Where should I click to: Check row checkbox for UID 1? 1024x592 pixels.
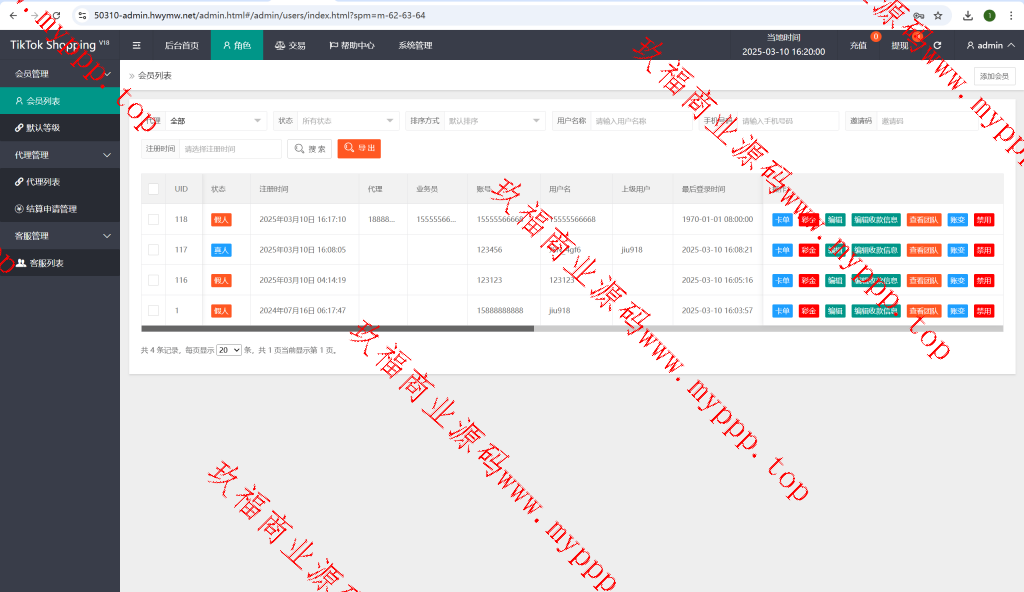pos(153,310)
